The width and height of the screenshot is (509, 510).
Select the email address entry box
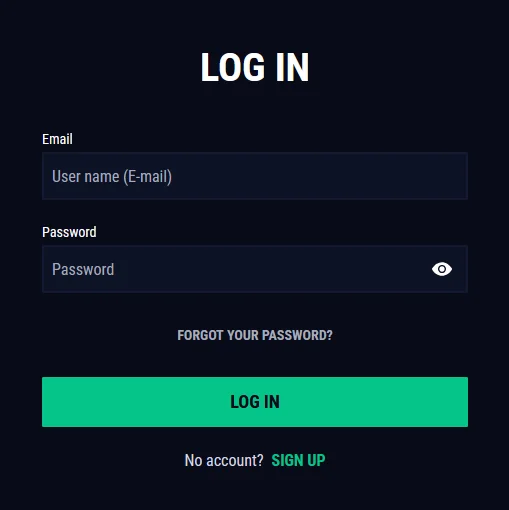(255, 176)
